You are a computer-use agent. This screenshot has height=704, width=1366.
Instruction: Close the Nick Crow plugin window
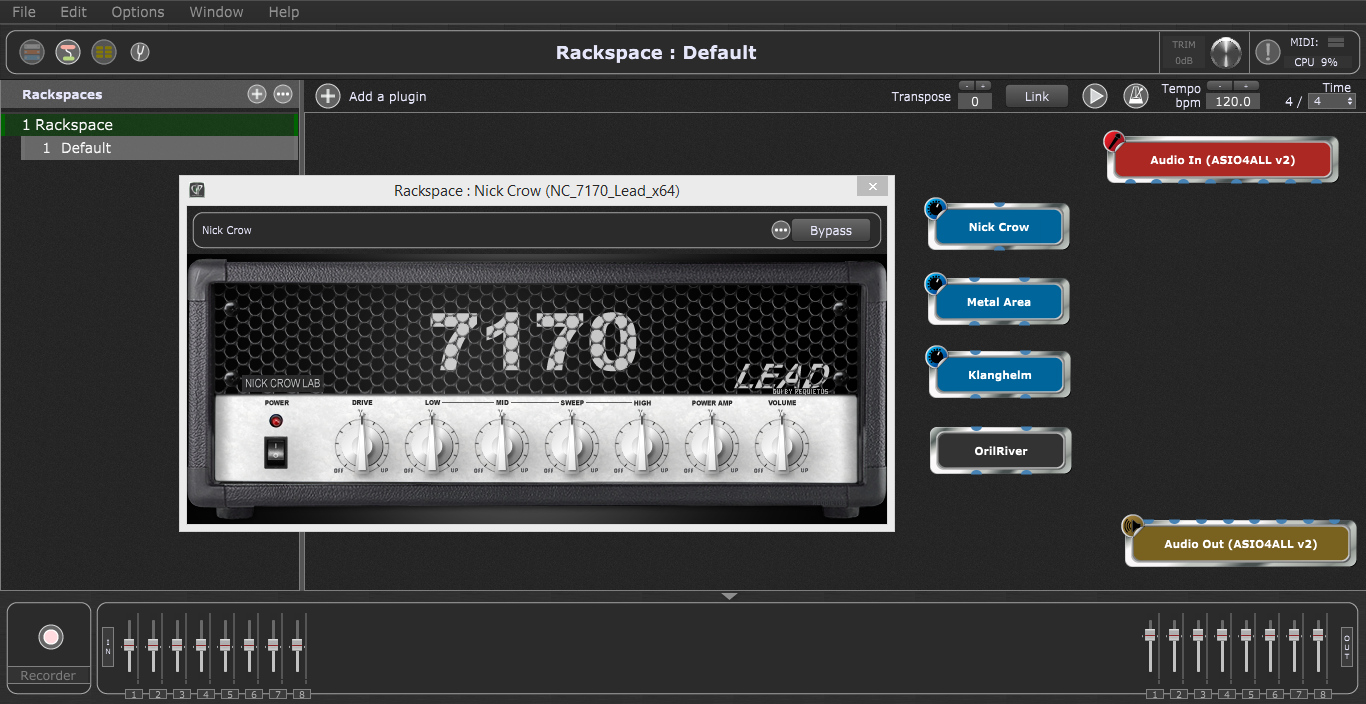point(872,187)
